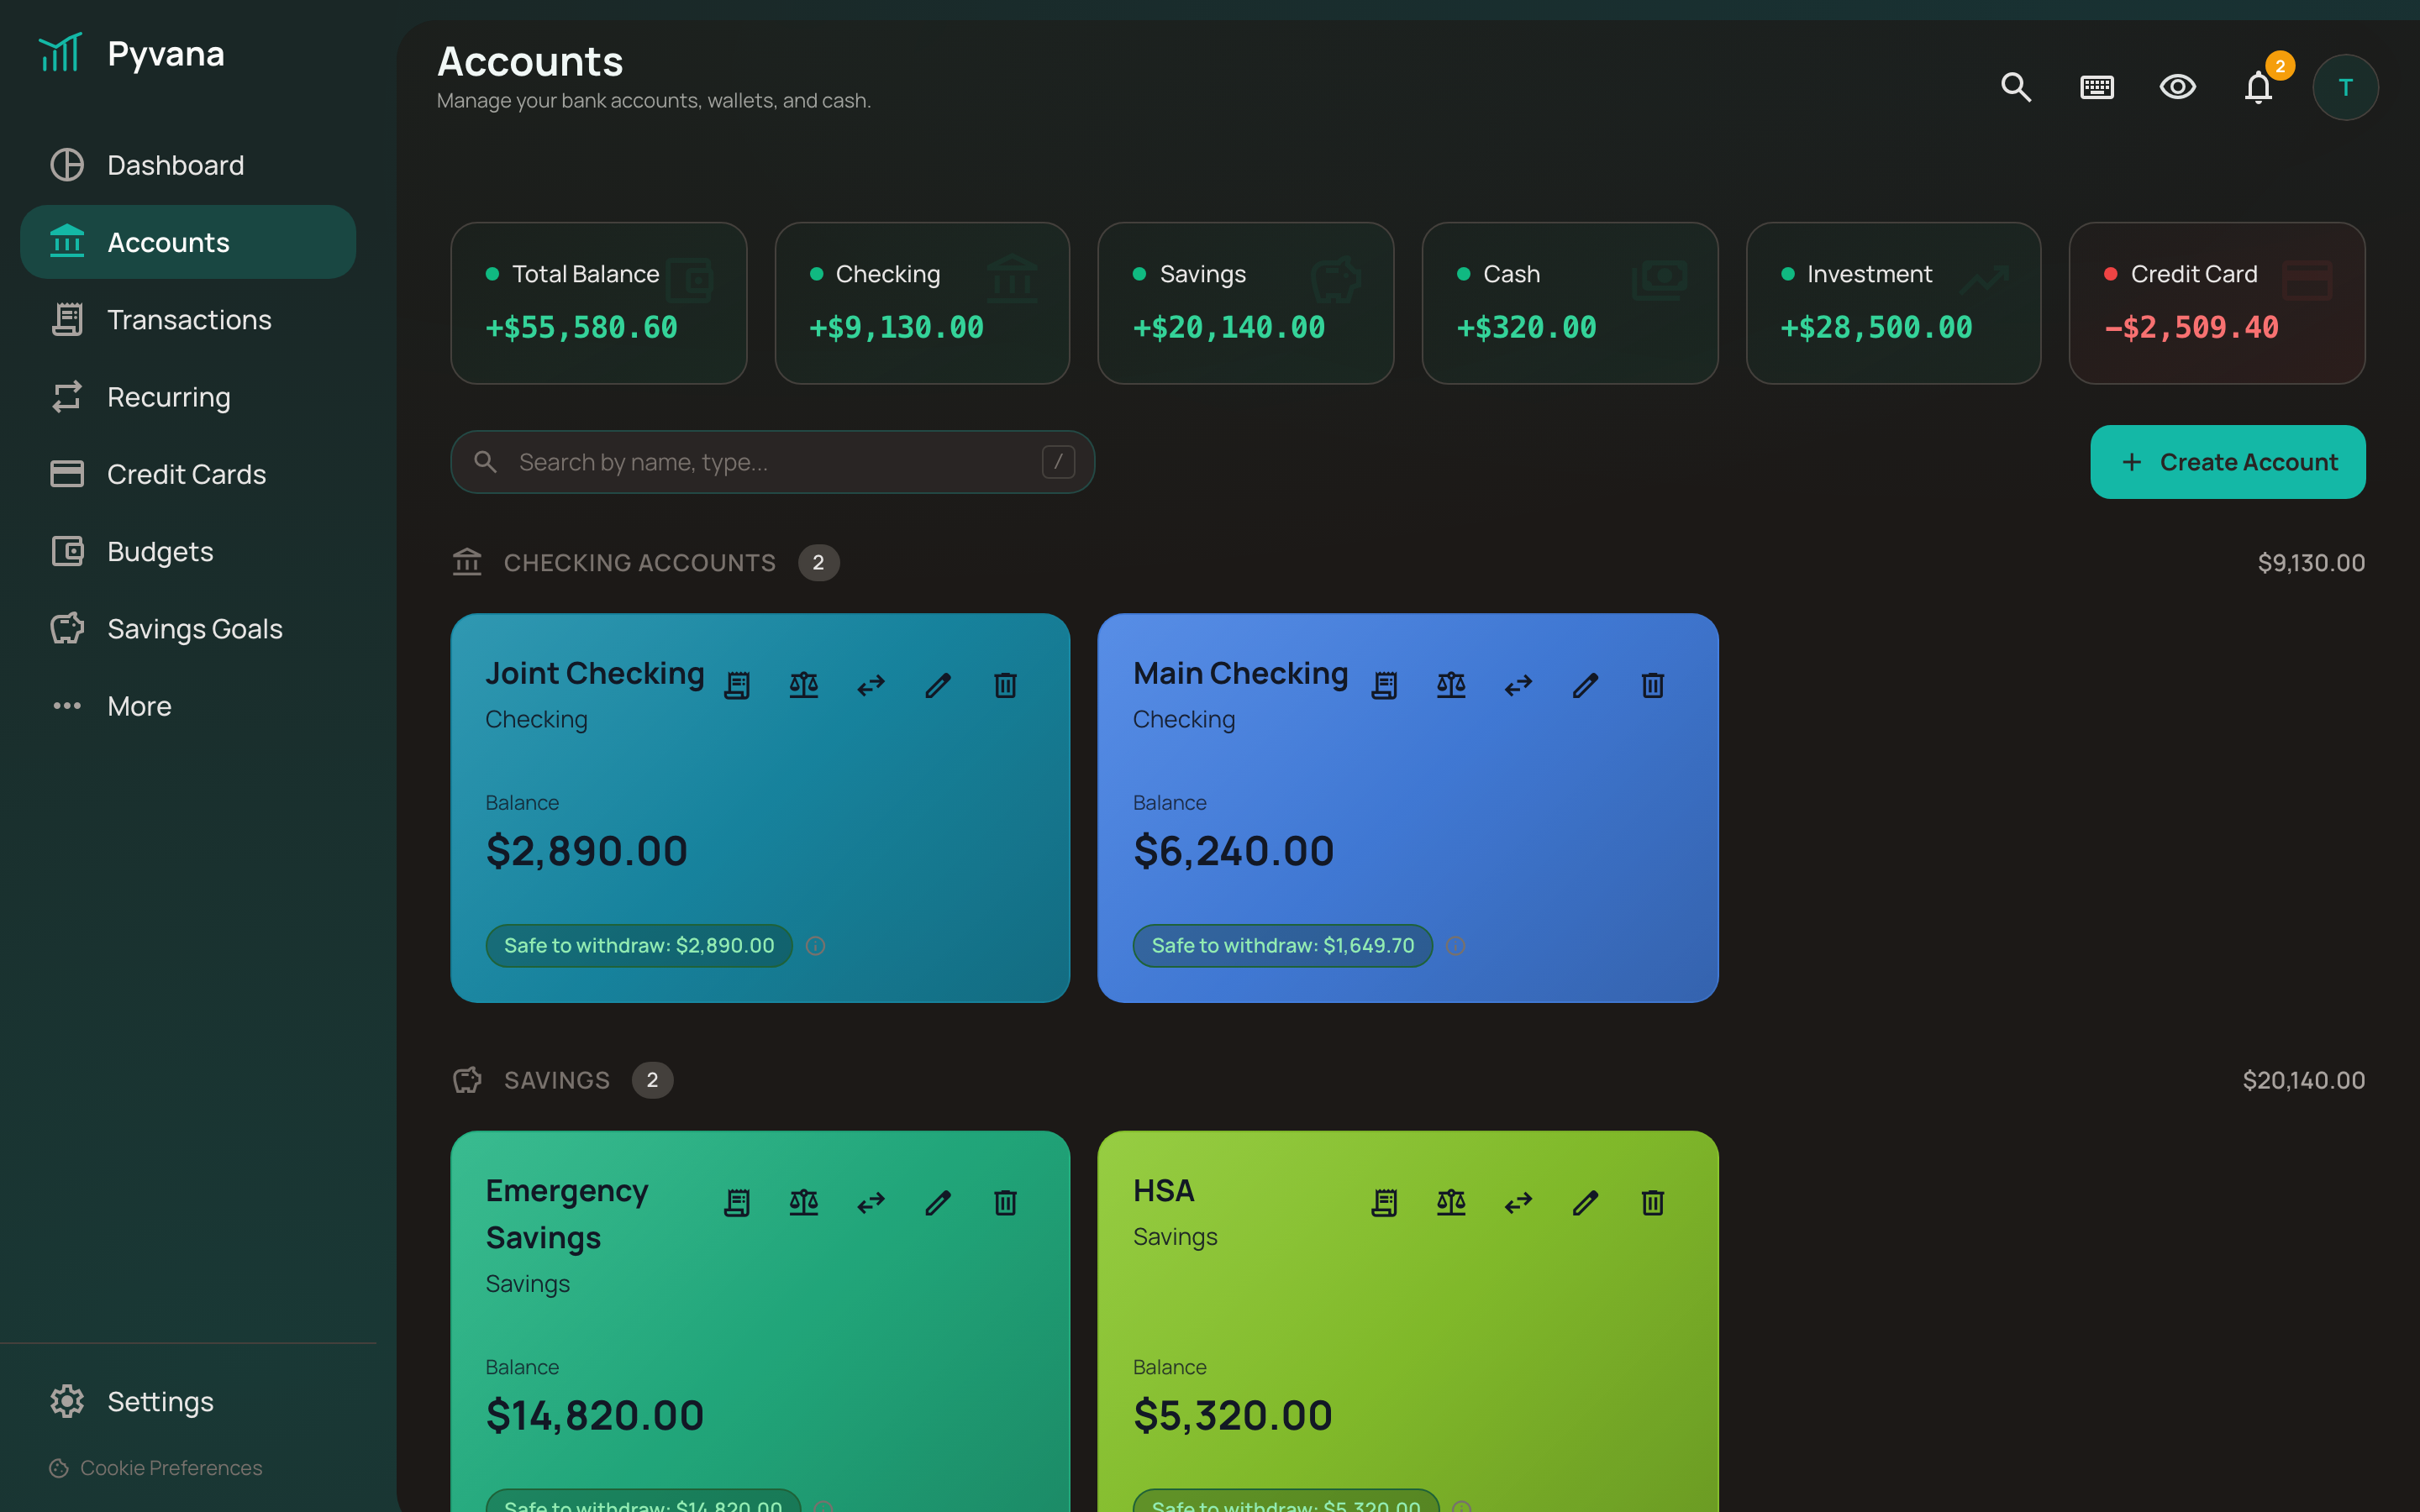Viewport: 2420px width, 1512px height.
Task: Select Savings summary card
Action: [x=1246, y=303]
